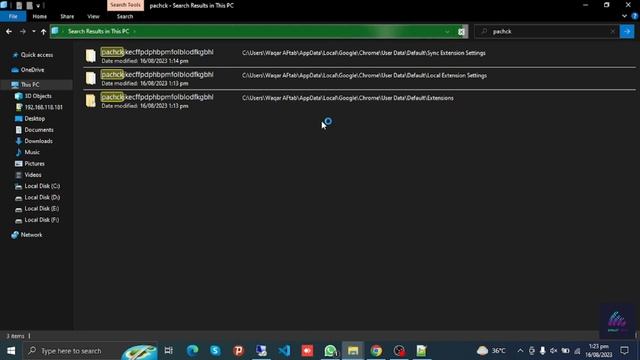Click folder icon of Default\Extensions result
Image resolution: width=640 pixels, height=360 pixels.
pos(91,101)
